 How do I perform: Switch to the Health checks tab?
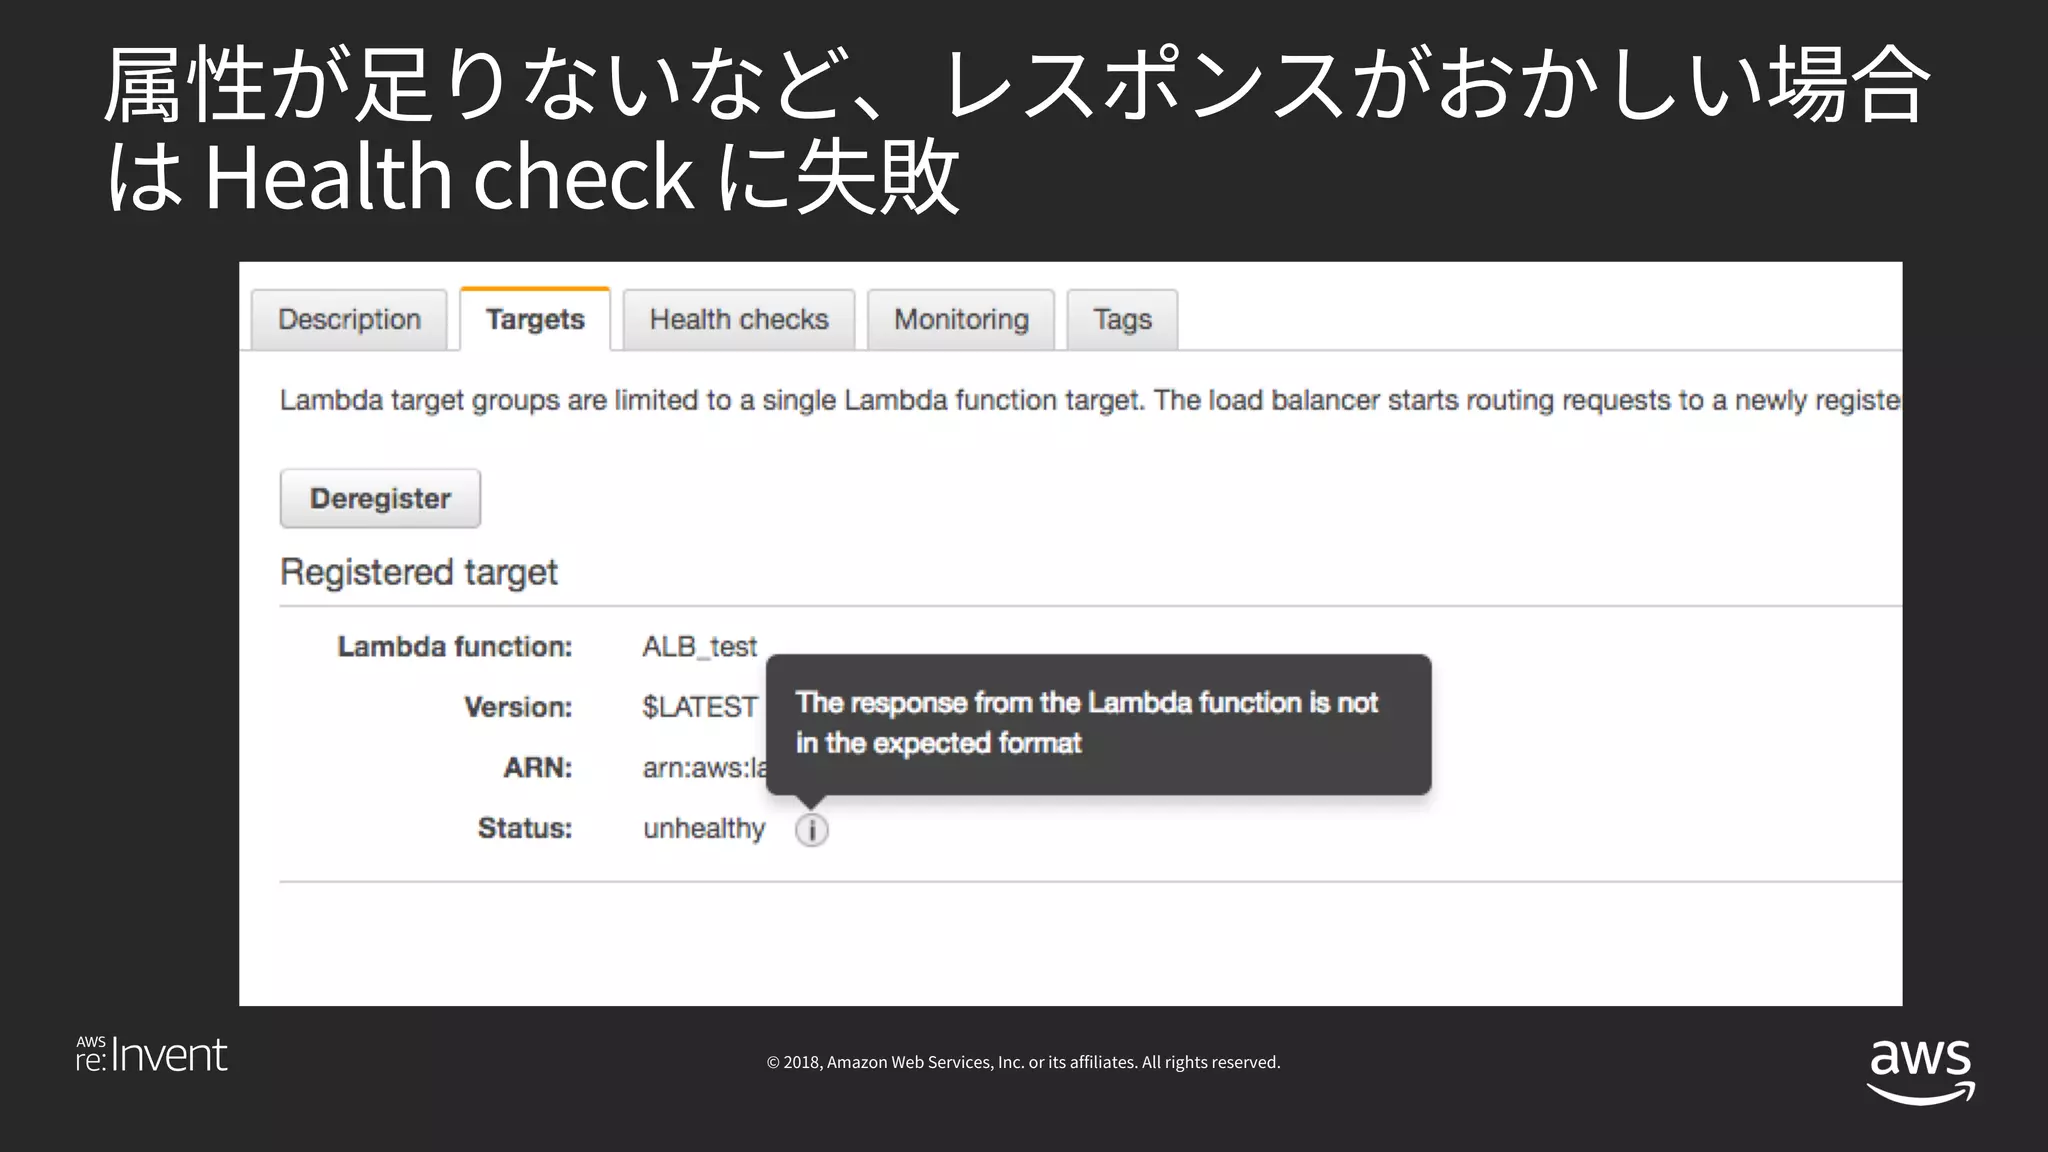click(x=739, y=320)
